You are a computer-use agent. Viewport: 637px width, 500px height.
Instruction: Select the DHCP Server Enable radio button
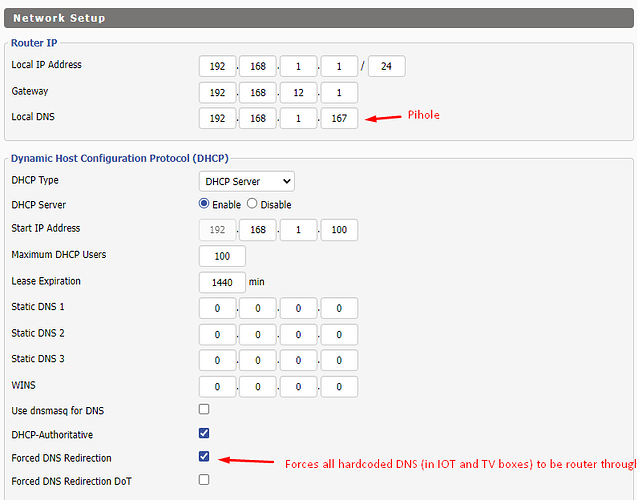tap(205, 204)
